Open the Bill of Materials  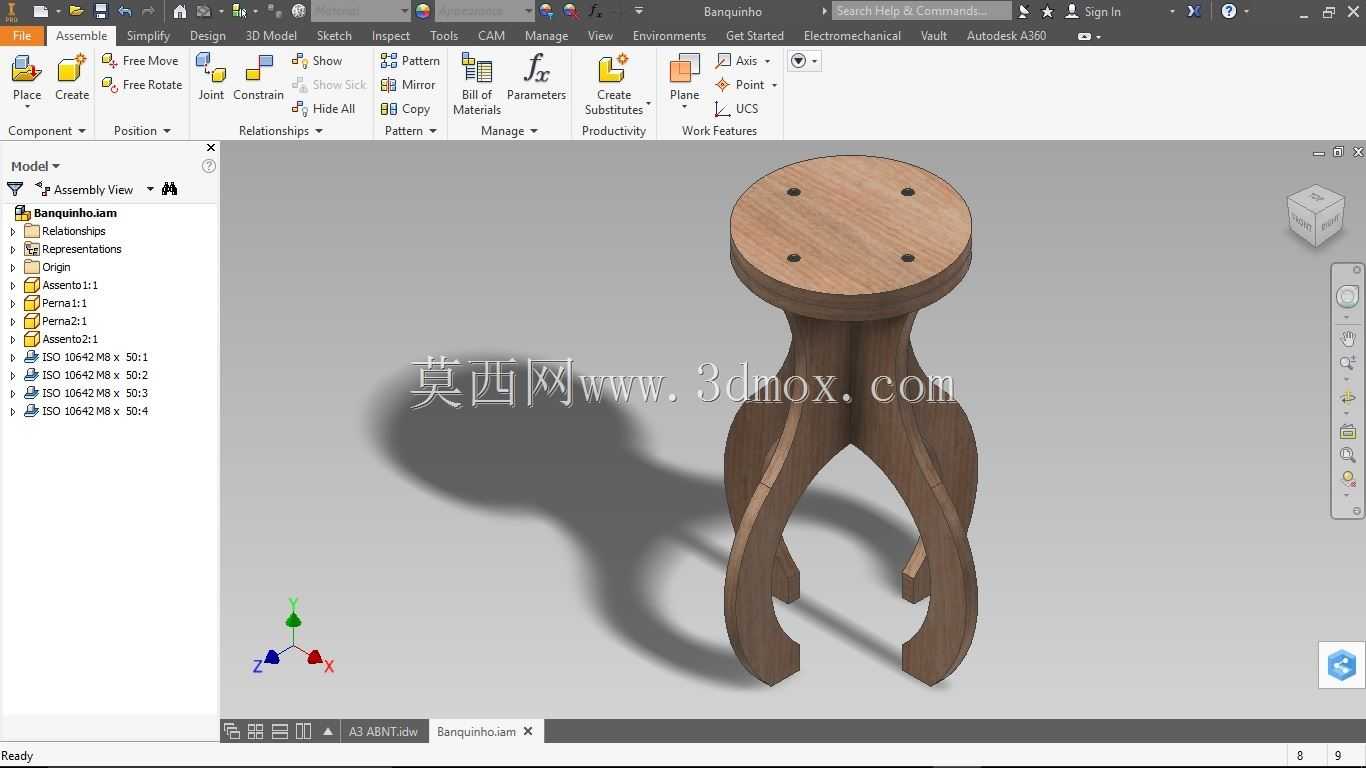point(477,84)
